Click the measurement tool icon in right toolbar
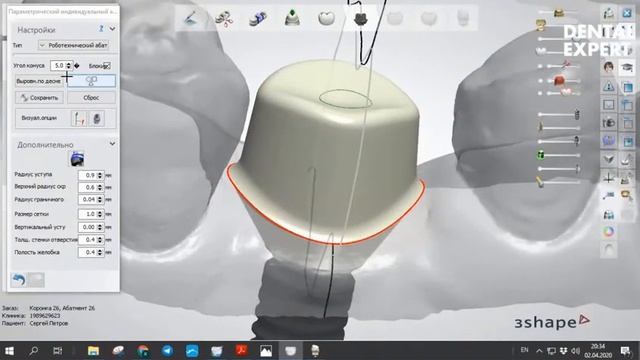The width and height of the screenshot is (640, 360). 609,196
